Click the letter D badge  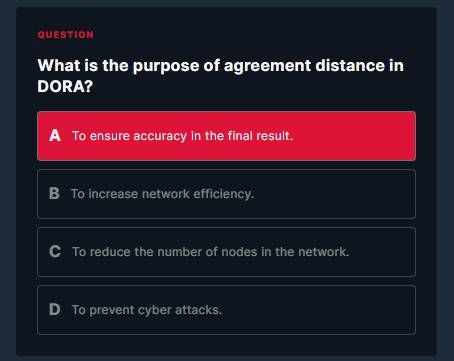55,310
